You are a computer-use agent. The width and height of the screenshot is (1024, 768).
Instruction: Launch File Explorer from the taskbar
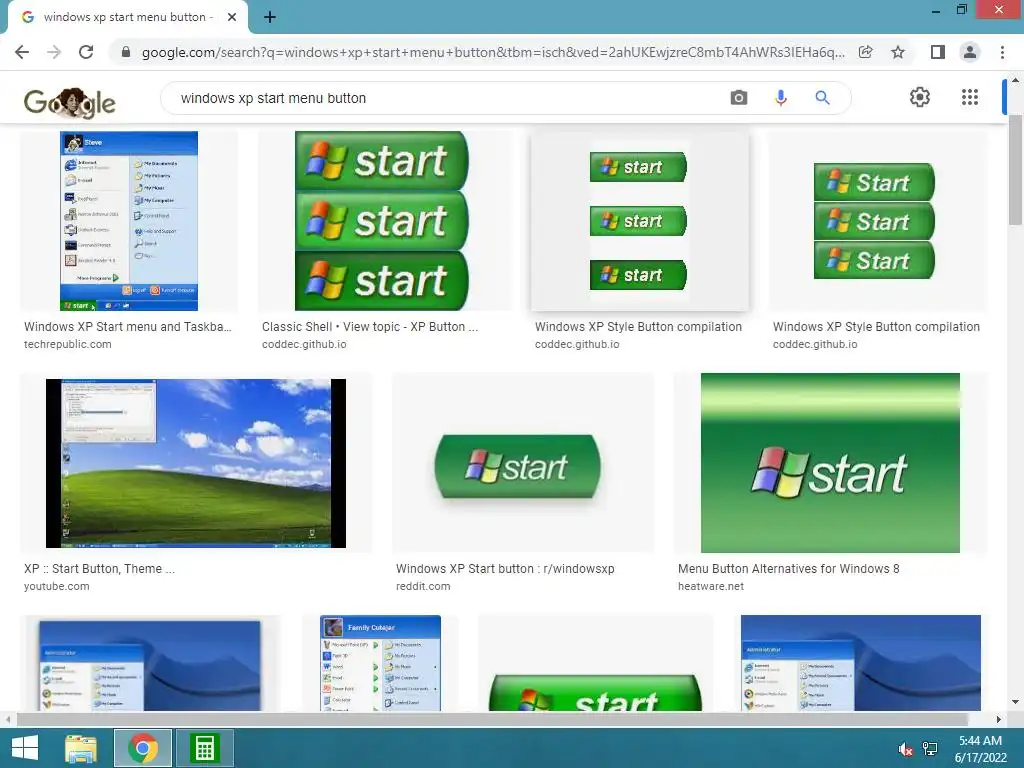pos(81,748)
